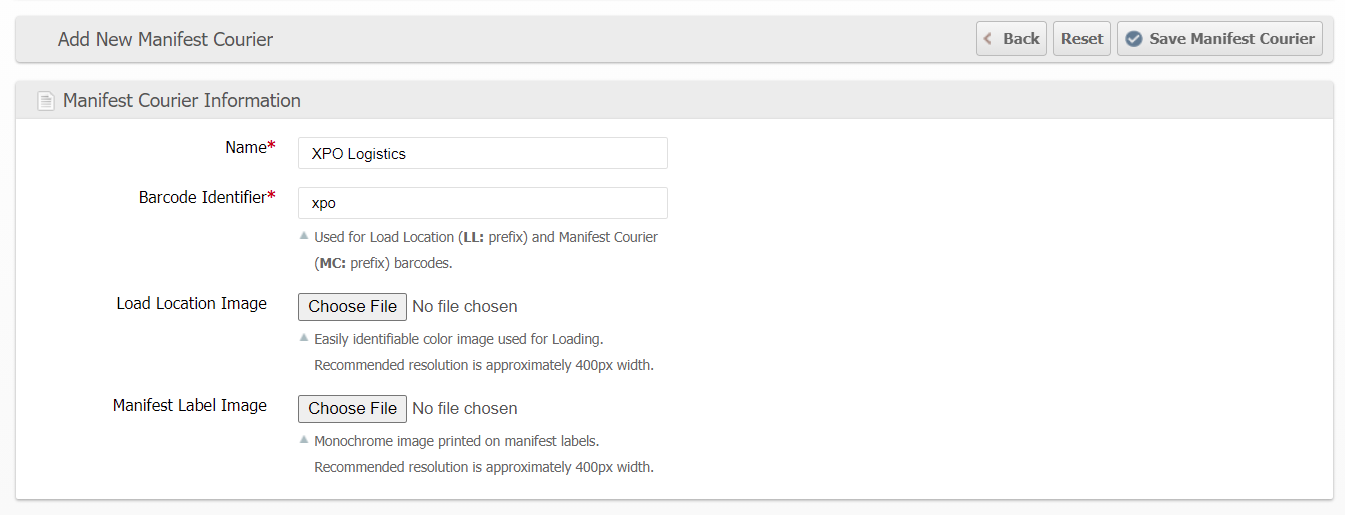Image resolution: width=1345 pixels, height=515 pixels.
Task: Focus the Name field containing XPO Logistics
Action: (482, 153)
